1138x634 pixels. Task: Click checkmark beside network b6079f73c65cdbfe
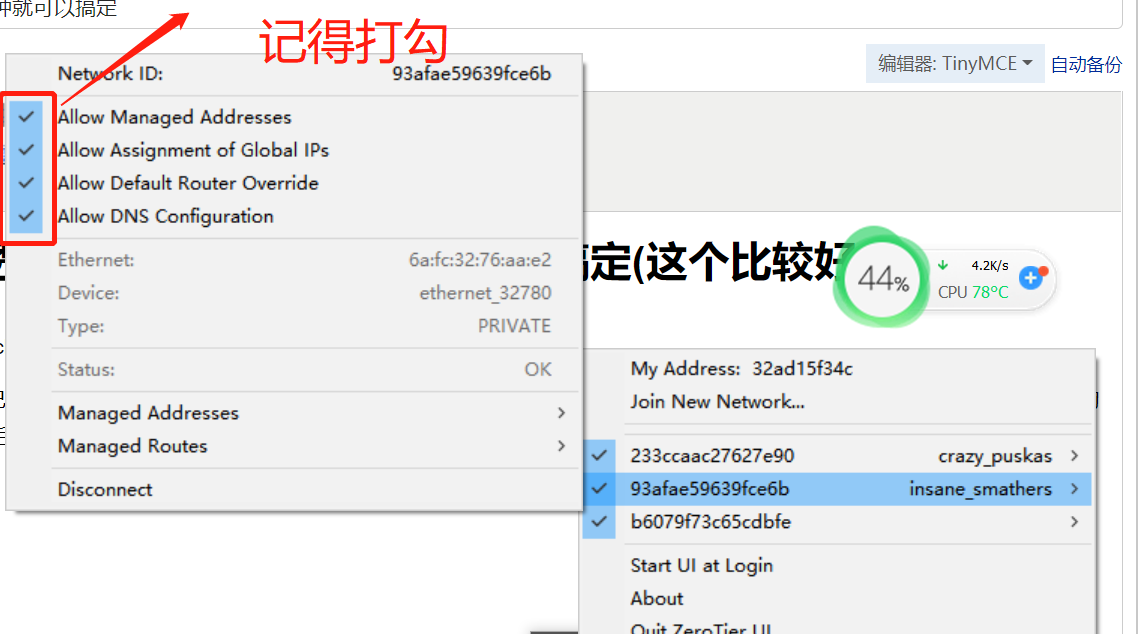599,522
